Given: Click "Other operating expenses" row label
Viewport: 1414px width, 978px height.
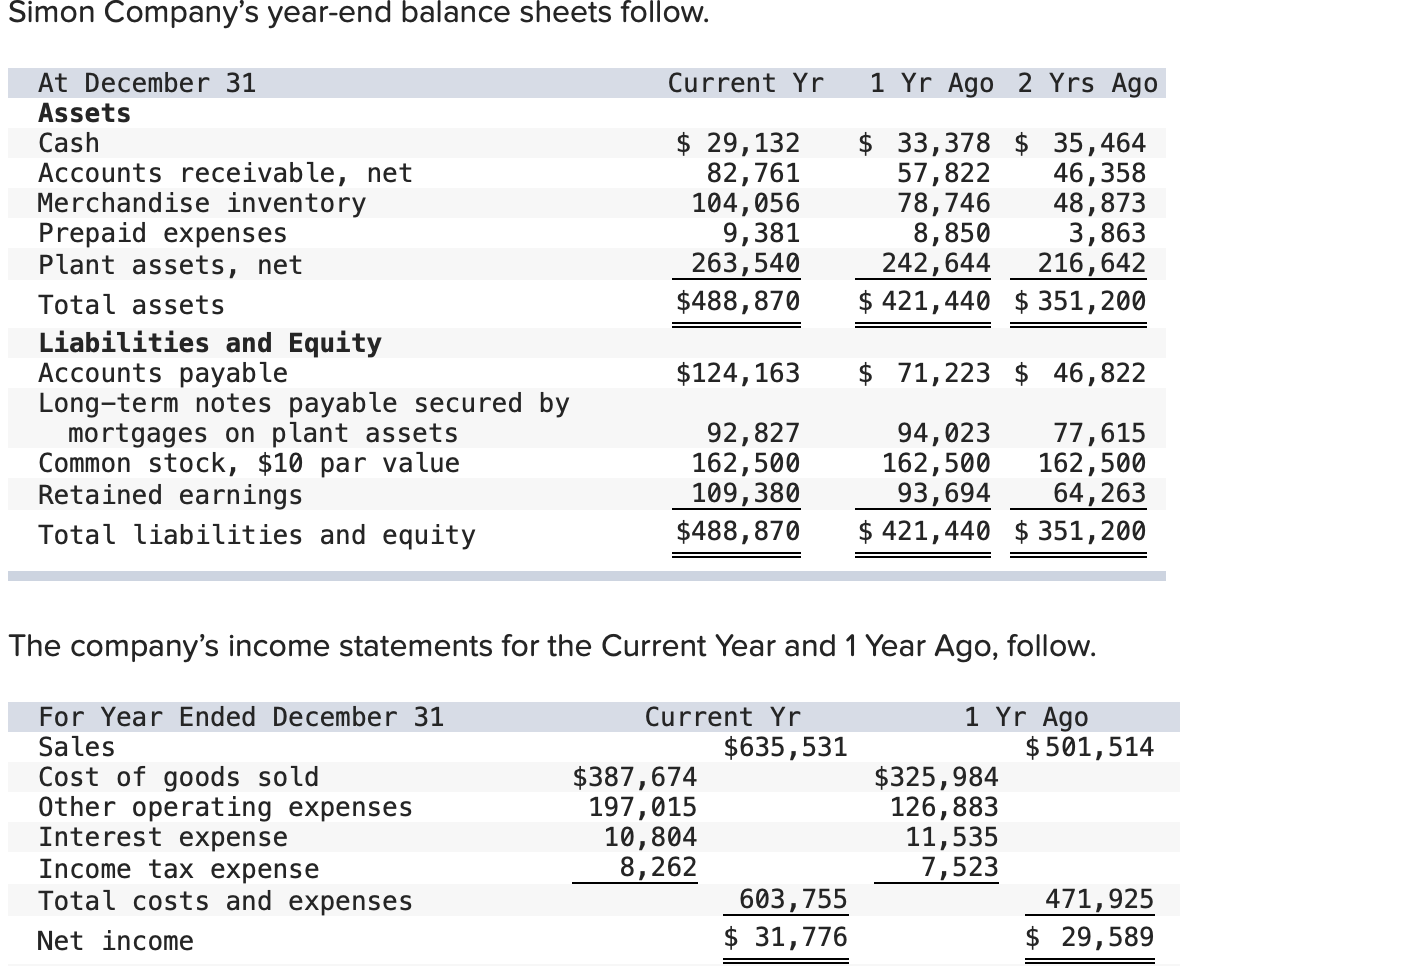Looking at the screenshot, I should 225,807.
